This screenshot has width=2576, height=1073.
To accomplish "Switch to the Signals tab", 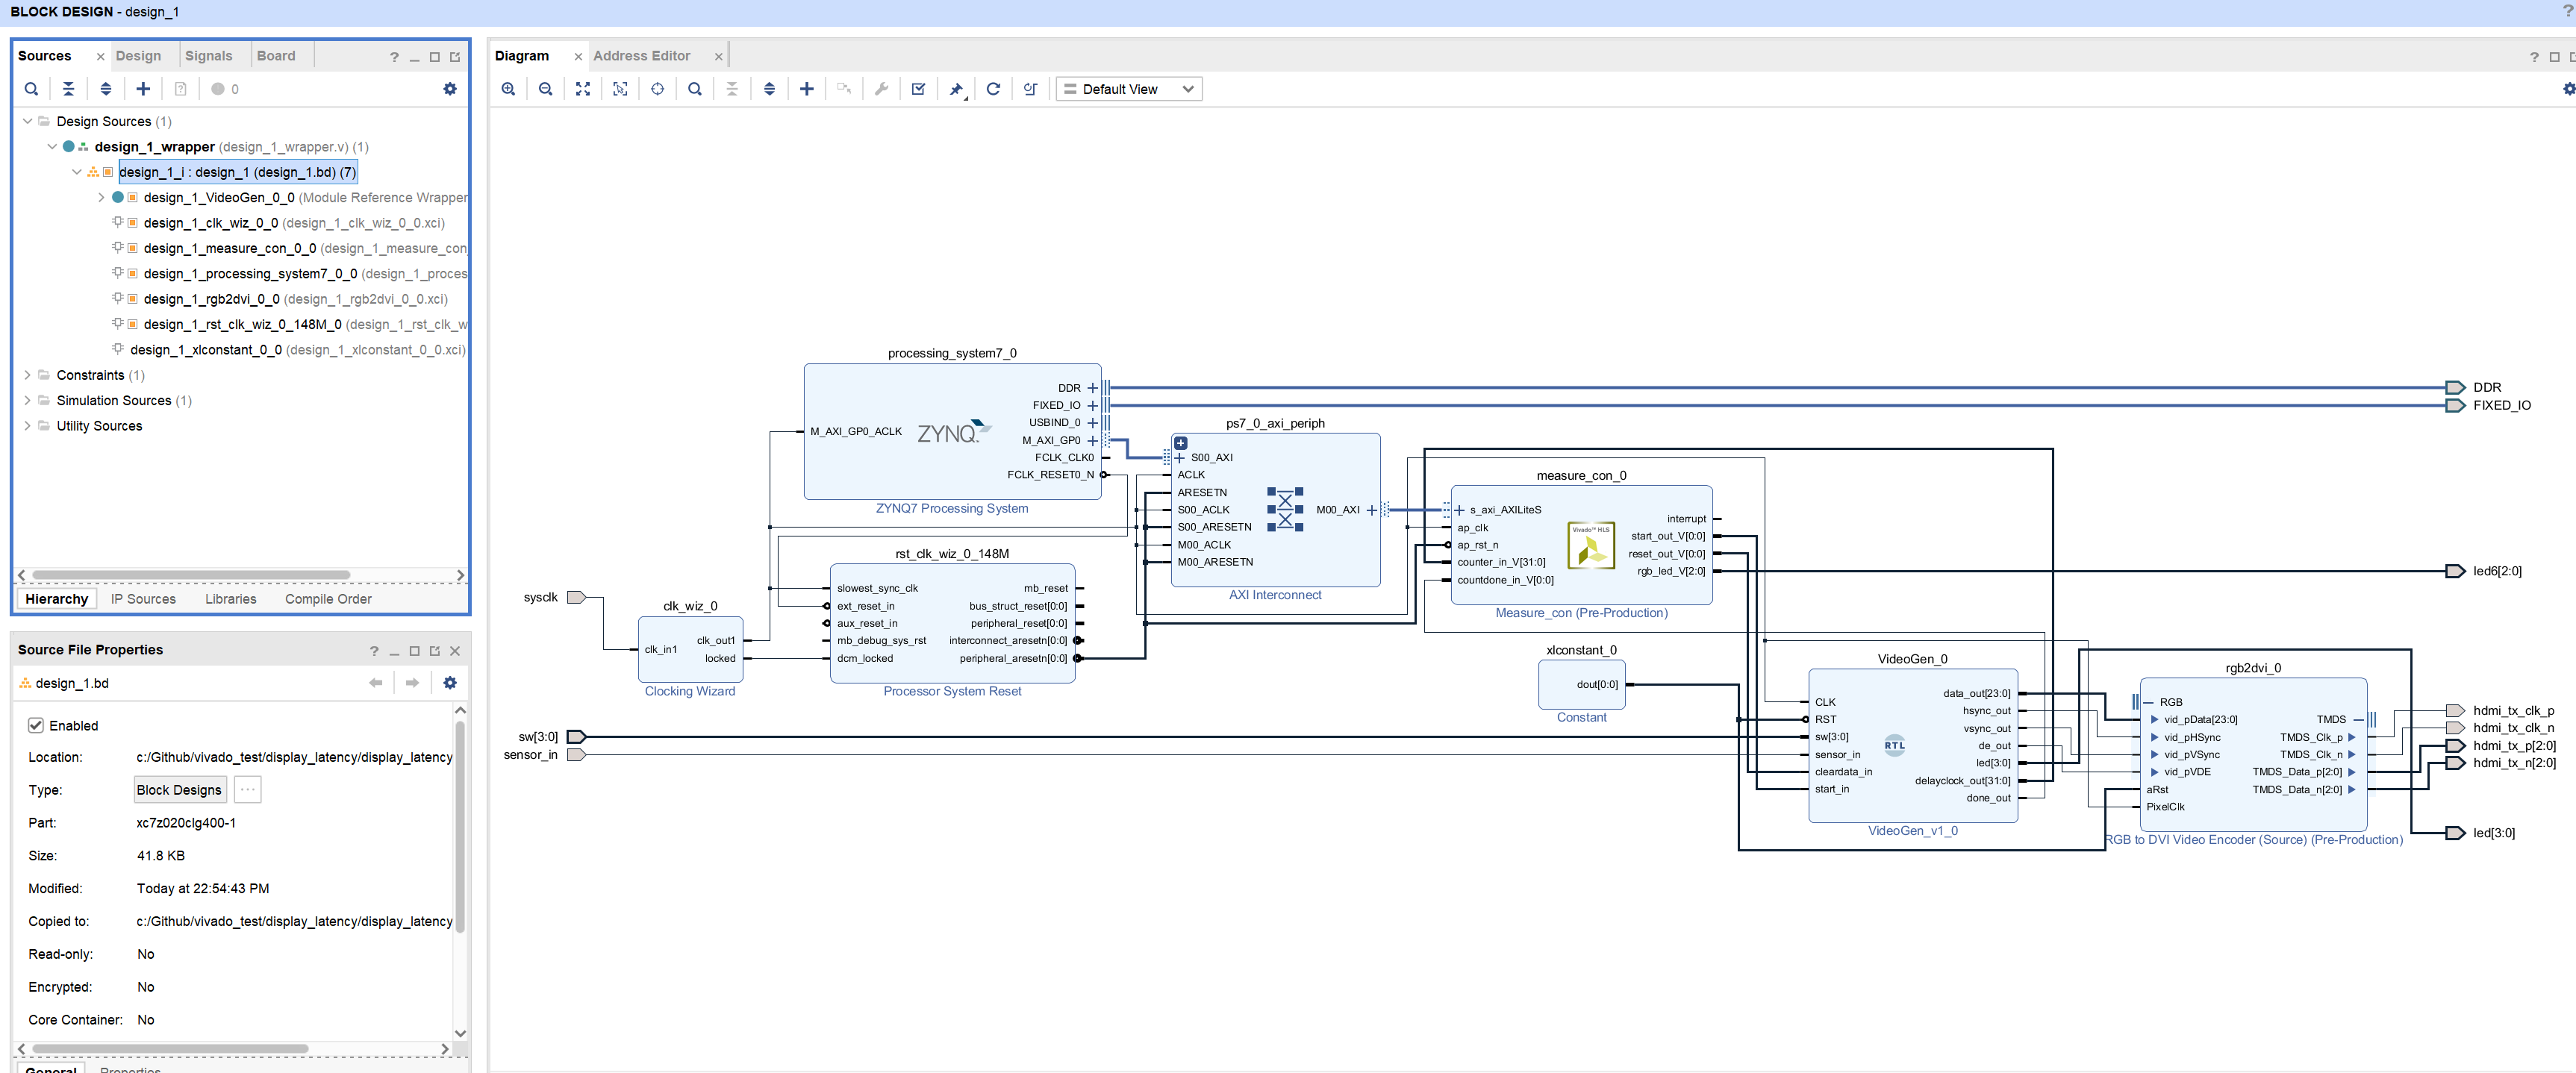I will click(208, 56).
